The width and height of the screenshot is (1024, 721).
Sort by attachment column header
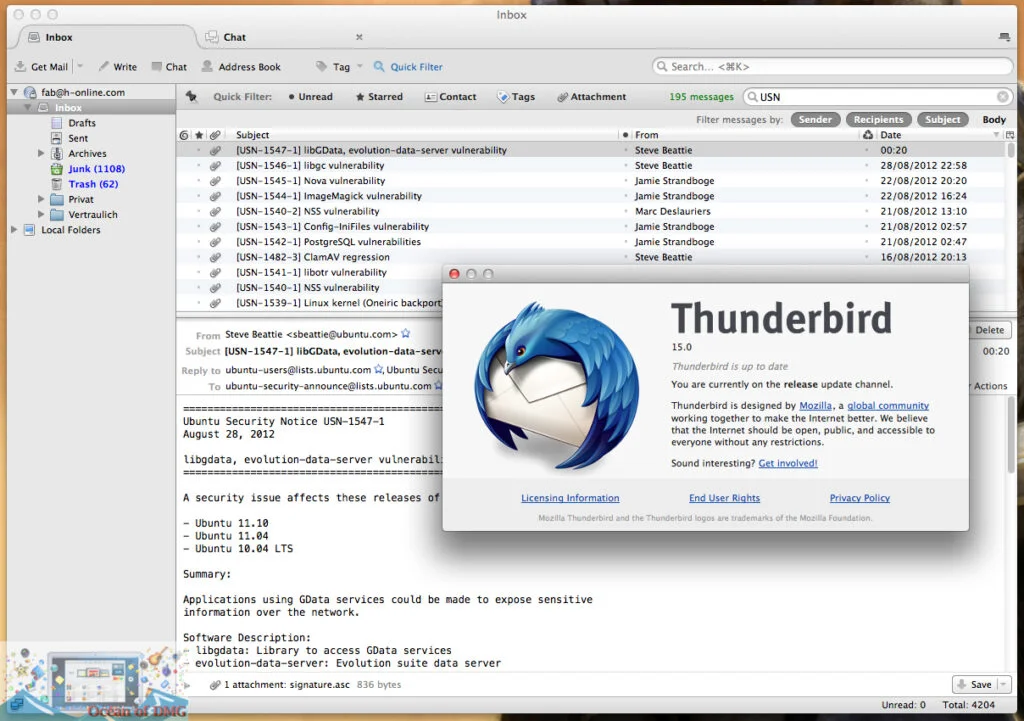pyautogui.click(x=215, y=135)
